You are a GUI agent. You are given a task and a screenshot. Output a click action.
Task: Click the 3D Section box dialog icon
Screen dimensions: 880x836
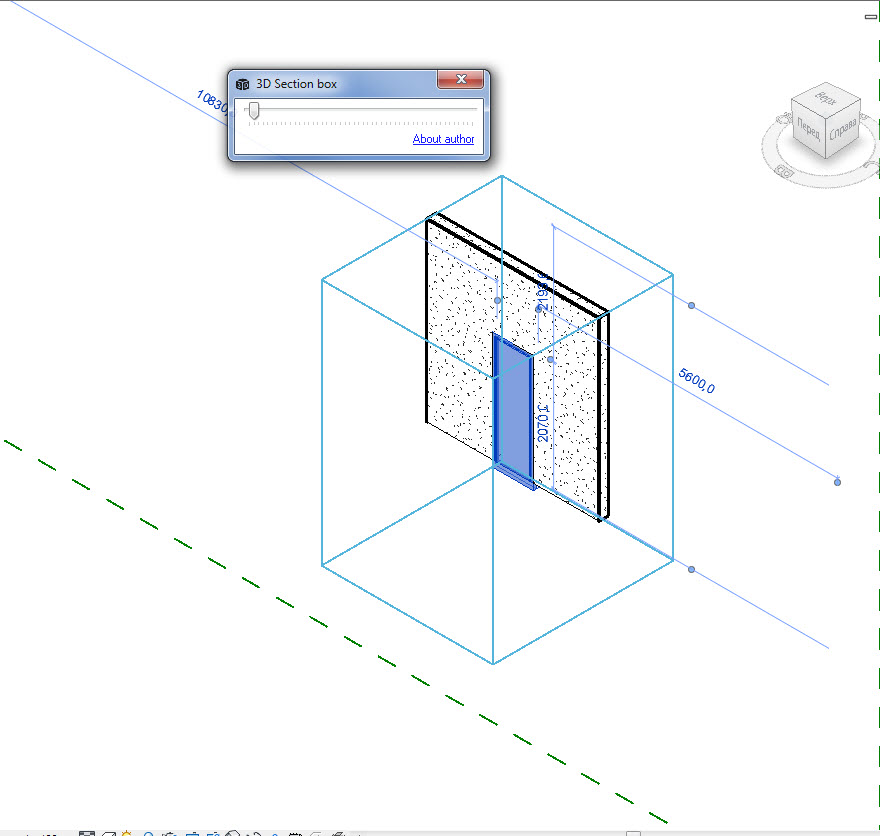coord(242,84)
